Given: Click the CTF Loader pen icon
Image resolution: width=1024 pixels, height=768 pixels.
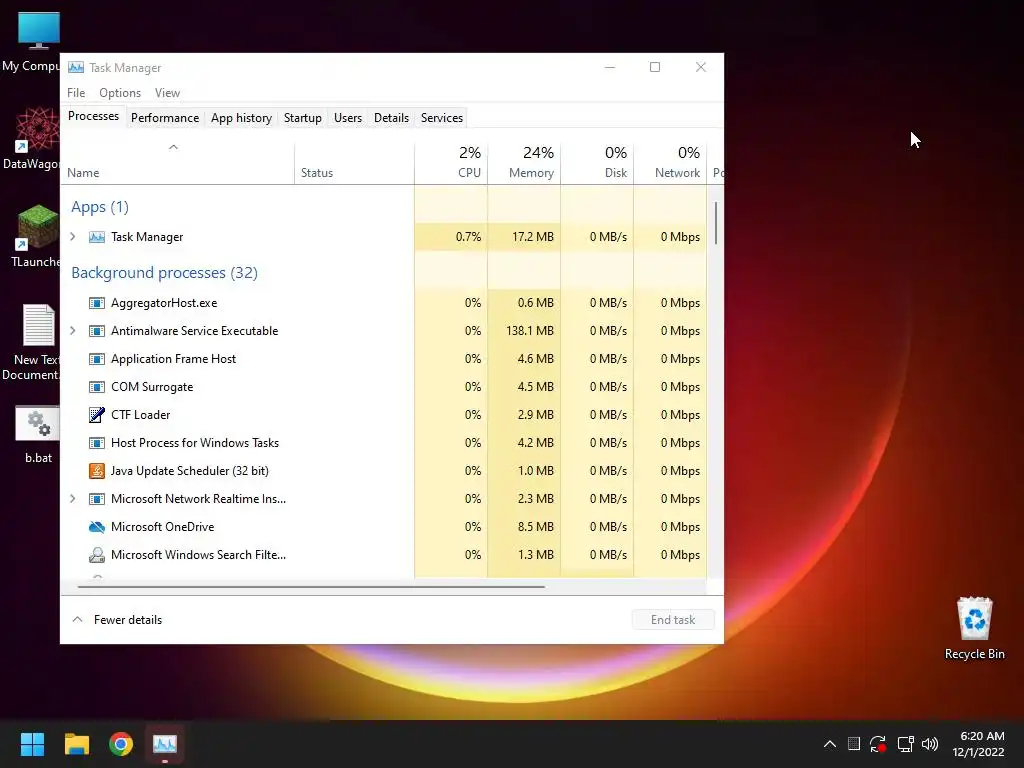Looking at the screenshot, I should (97, 415).
